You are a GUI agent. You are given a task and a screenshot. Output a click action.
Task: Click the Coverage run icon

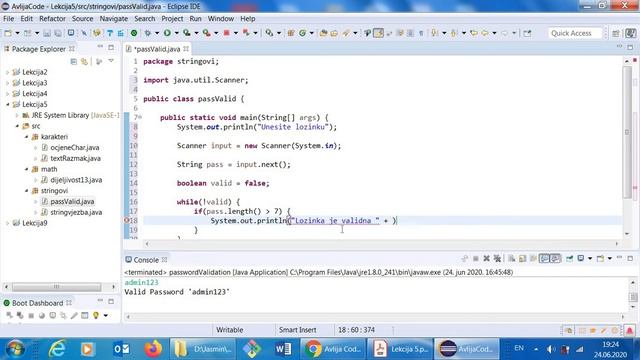(x=187, y=33)
